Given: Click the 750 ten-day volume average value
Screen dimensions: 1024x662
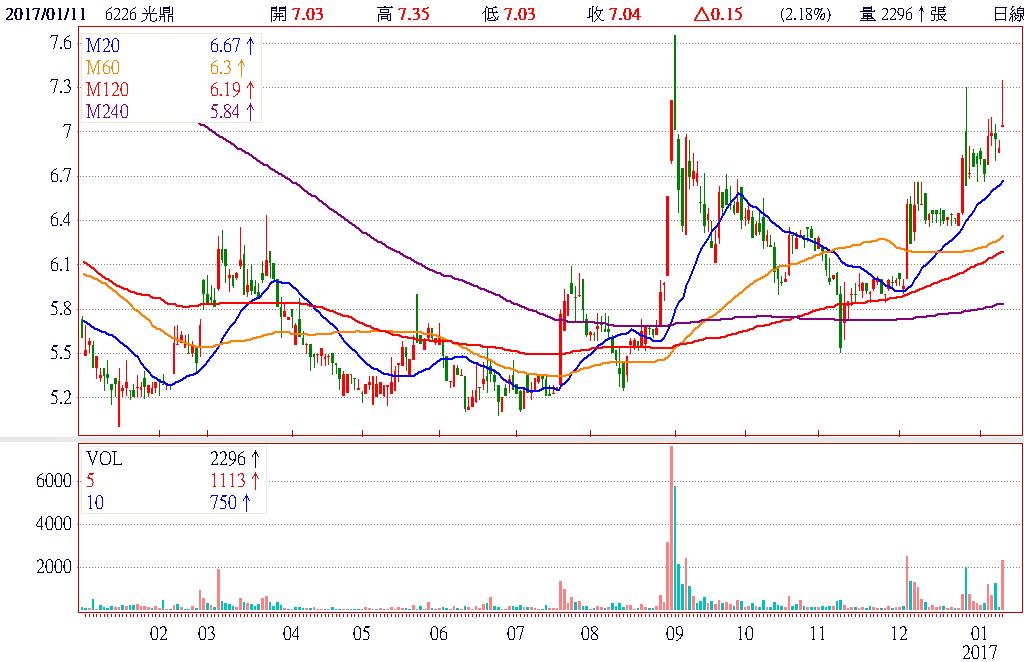Looking at the screenshot, I should tap(230, 502).
